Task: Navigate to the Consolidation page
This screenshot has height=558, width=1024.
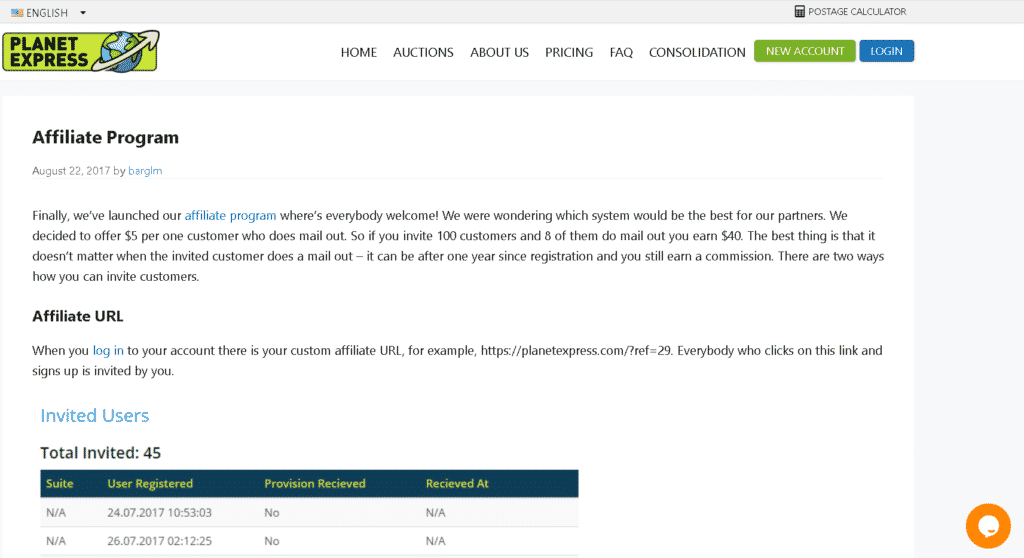Action: pyautogui.click(x=697, y=52)
